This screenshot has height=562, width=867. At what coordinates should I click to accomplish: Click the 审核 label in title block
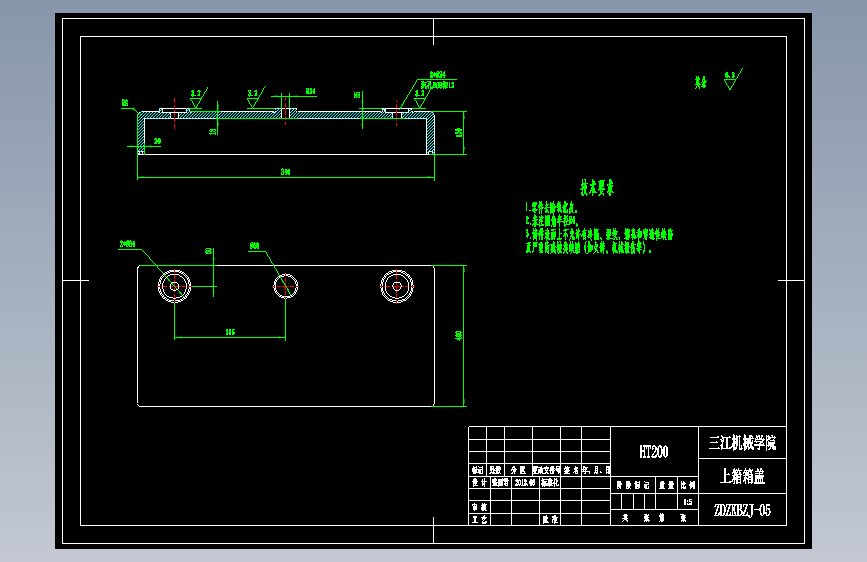479,507
